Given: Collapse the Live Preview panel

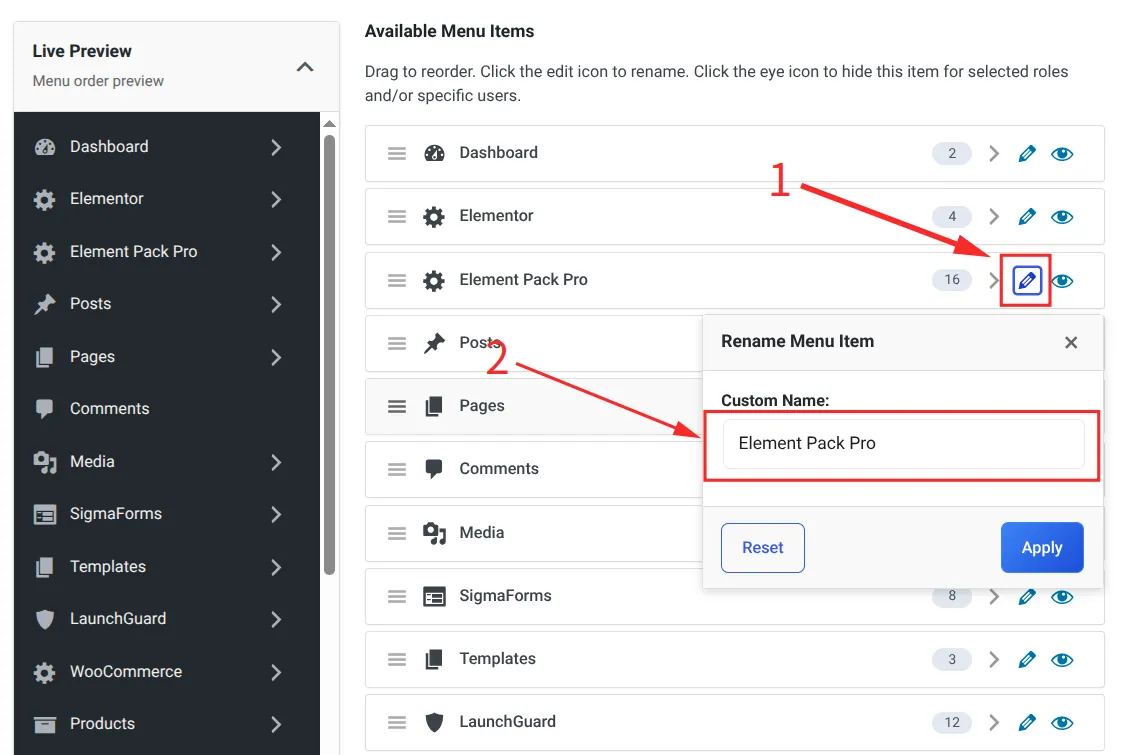Looking at the screenshot, I should pos(305,67).
